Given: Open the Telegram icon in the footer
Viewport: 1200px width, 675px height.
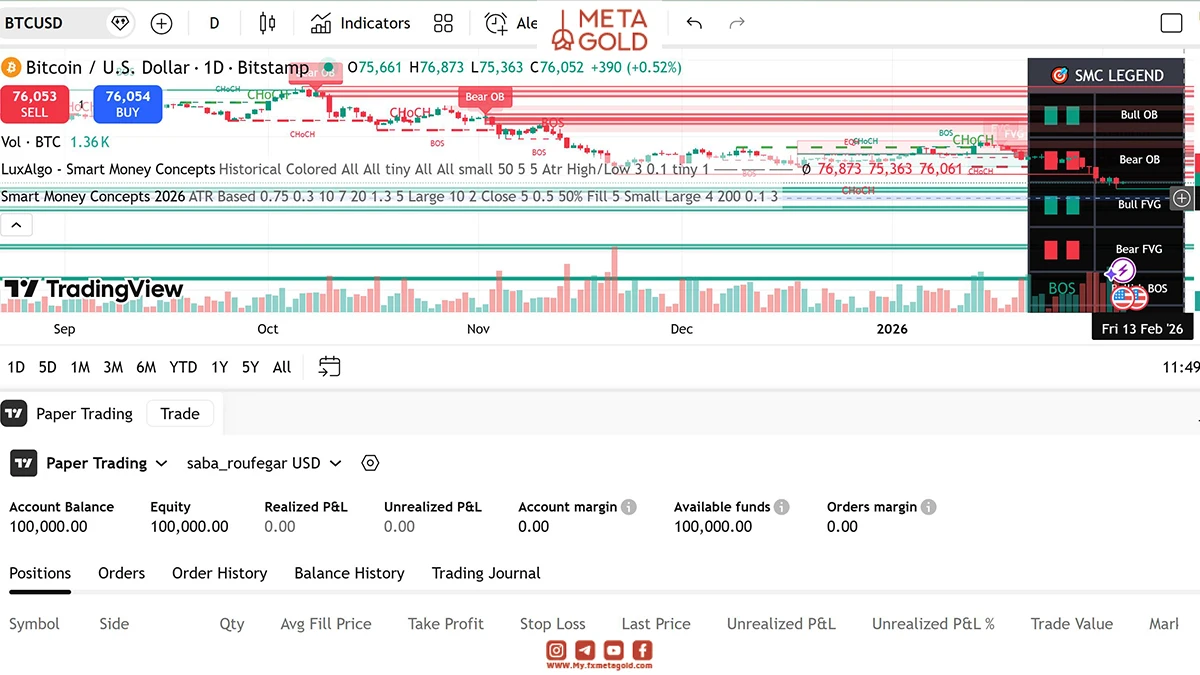Looking at the screenshot, I should click(x=585, y=650).
